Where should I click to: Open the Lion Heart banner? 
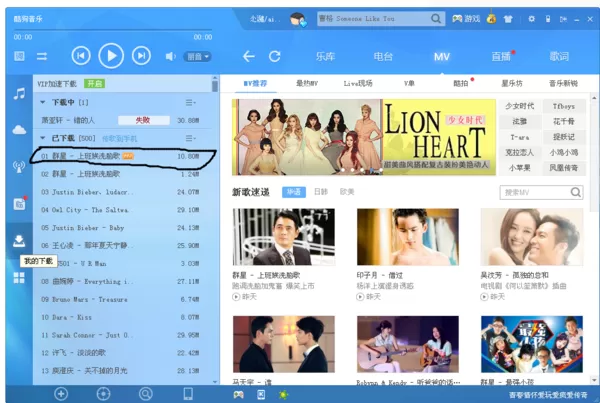coord(364,137)
